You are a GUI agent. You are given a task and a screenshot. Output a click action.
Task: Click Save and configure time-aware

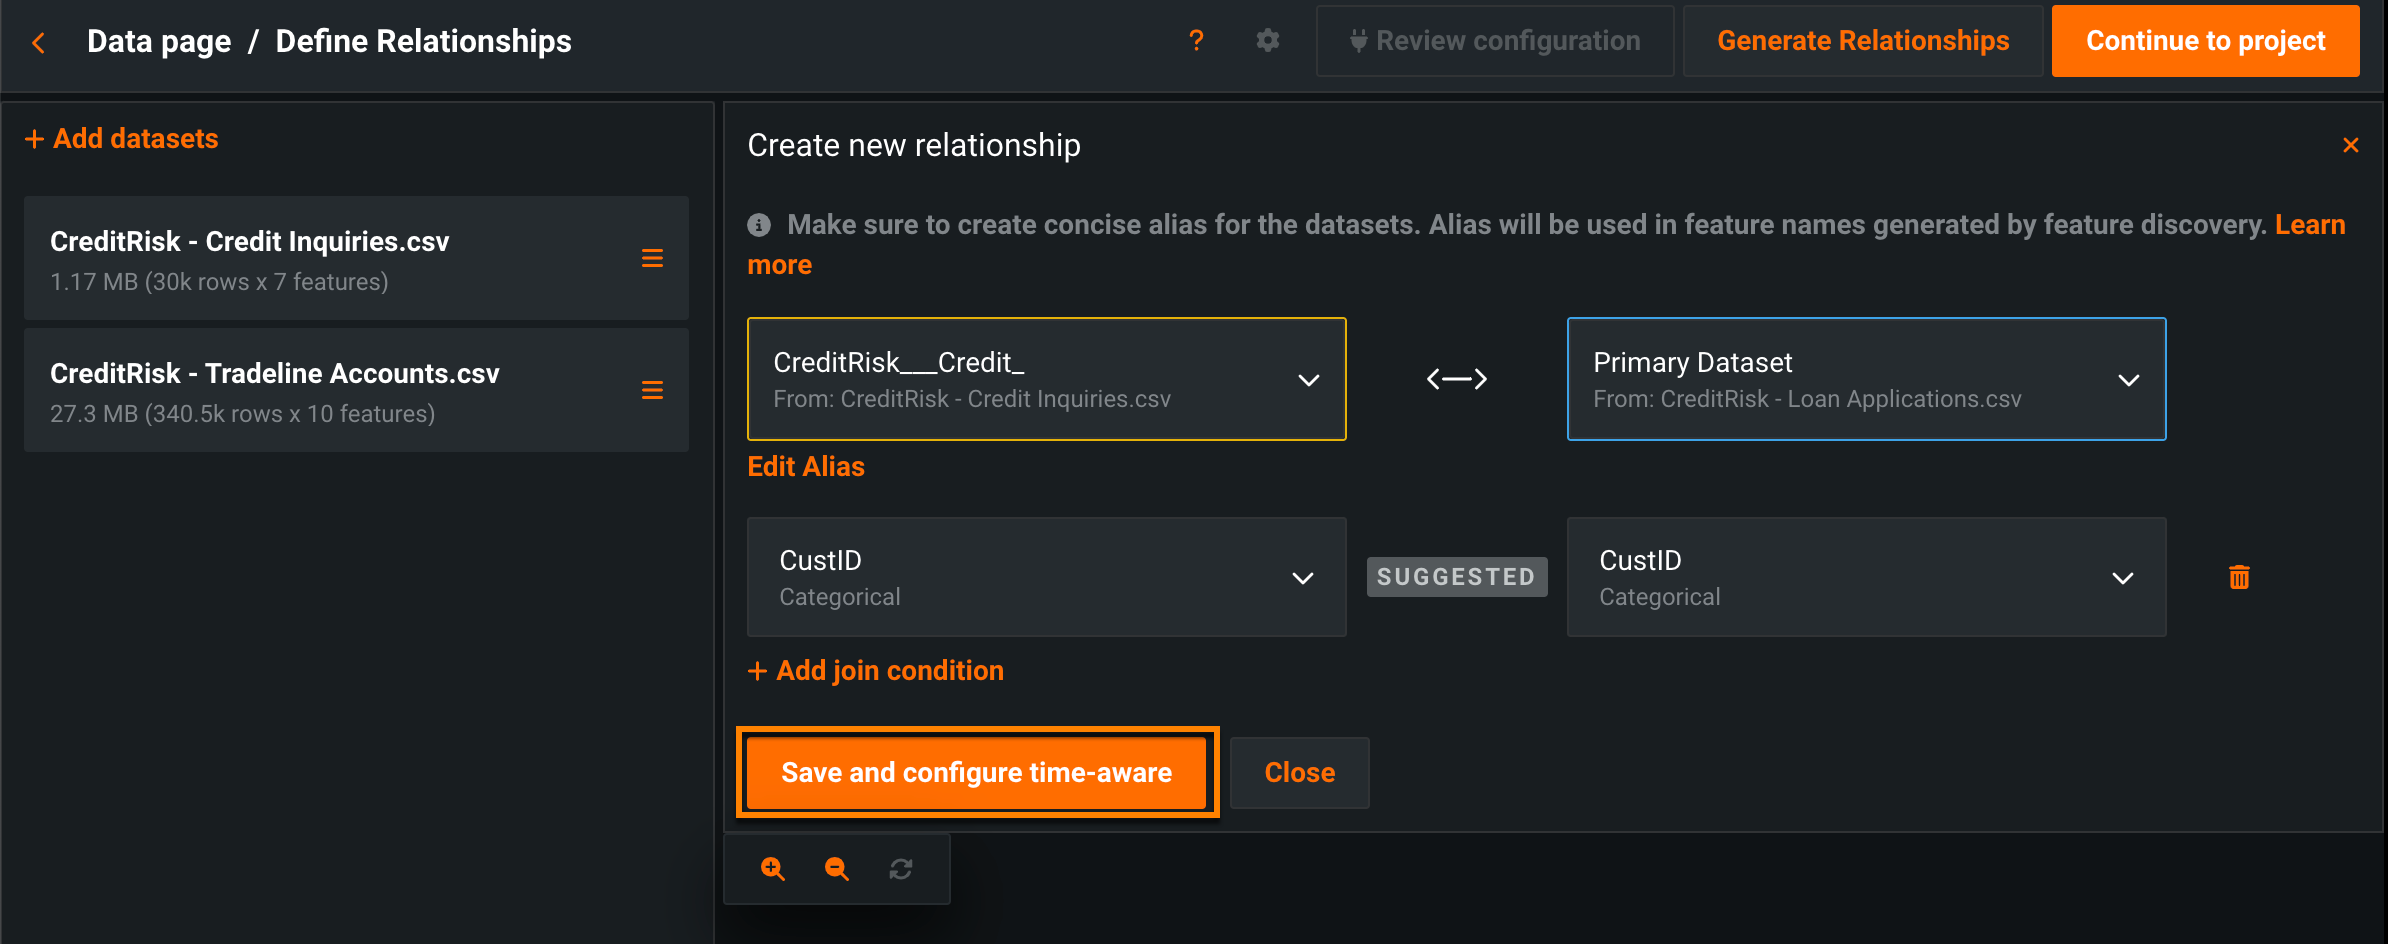click(x=976, y=772)
